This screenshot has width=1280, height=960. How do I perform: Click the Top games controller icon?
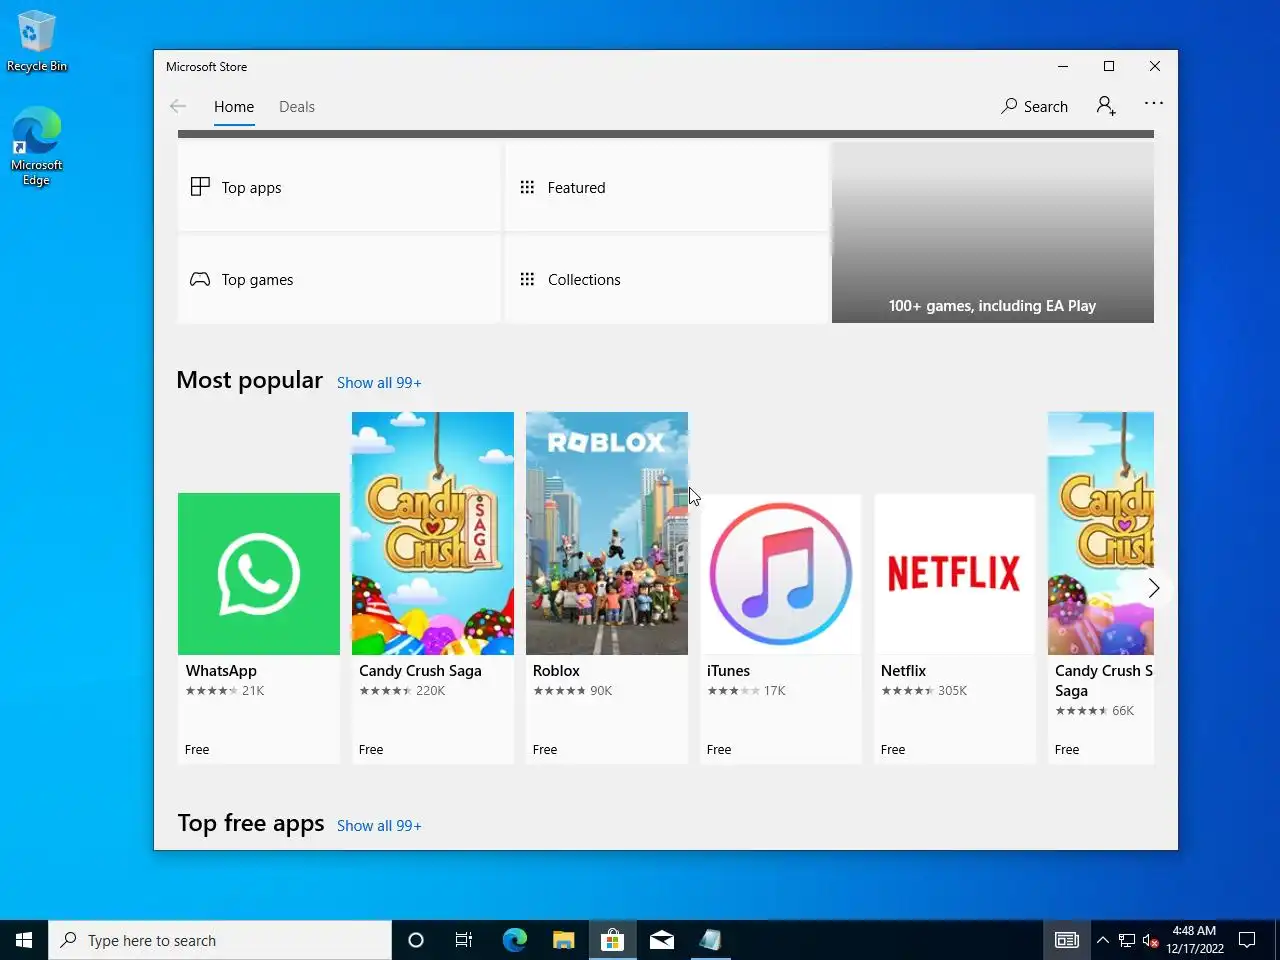click(200, 279)
